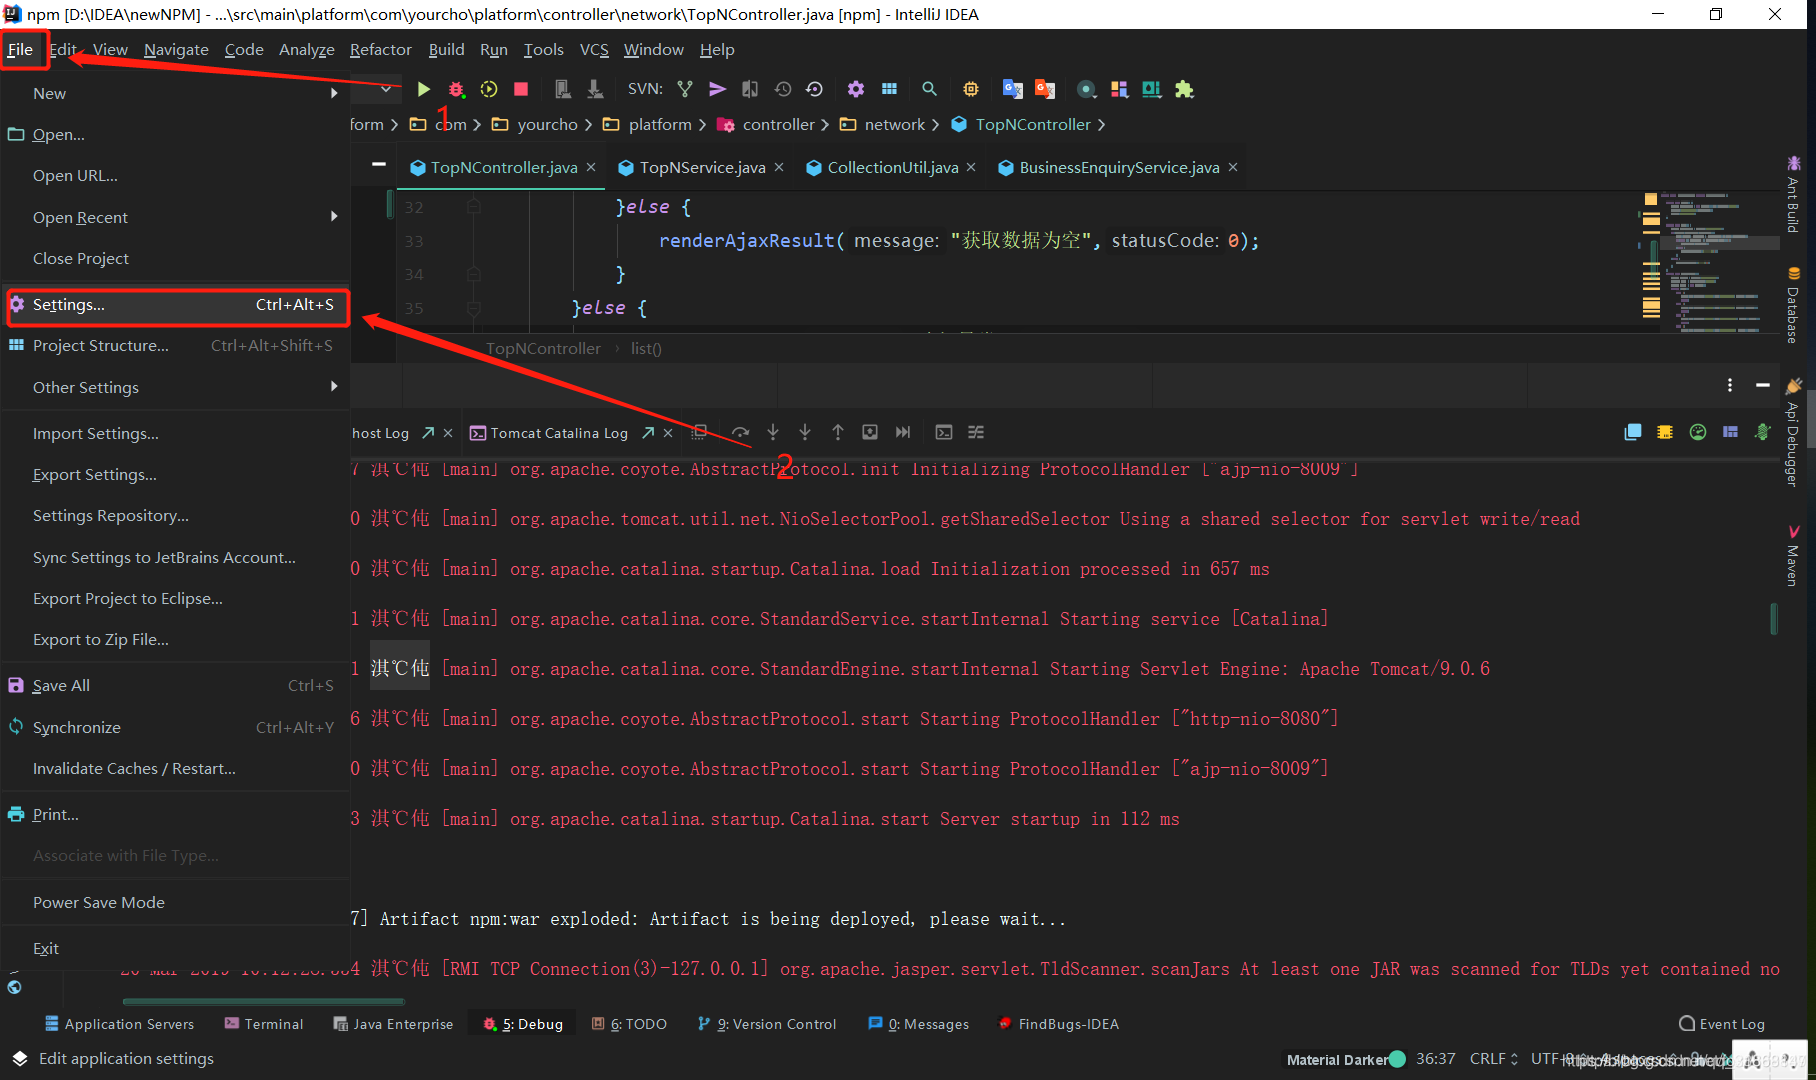Screen dimensions: 1816x1080
Task: Minimize the debug tool window
Action: pyautogui.click(x=1763, y=385)
